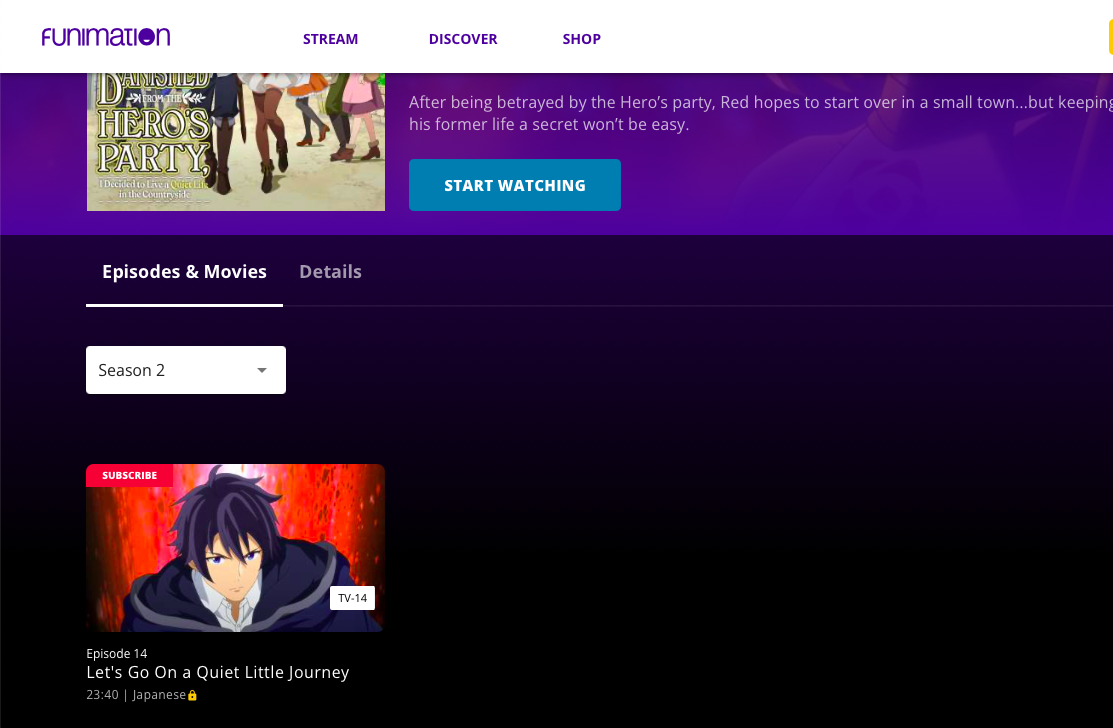Switch to the Details tab
The height and width of the screenshot is (728, 1113).
(x=330, y=272)
